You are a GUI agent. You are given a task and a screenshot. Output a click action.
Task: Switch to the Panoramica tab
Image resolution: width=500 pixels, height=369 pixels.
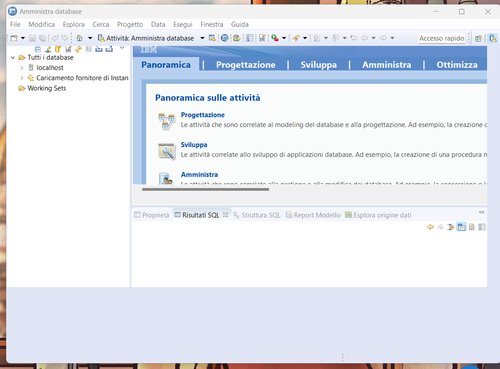pyautogui.click(x=166, y=65)
